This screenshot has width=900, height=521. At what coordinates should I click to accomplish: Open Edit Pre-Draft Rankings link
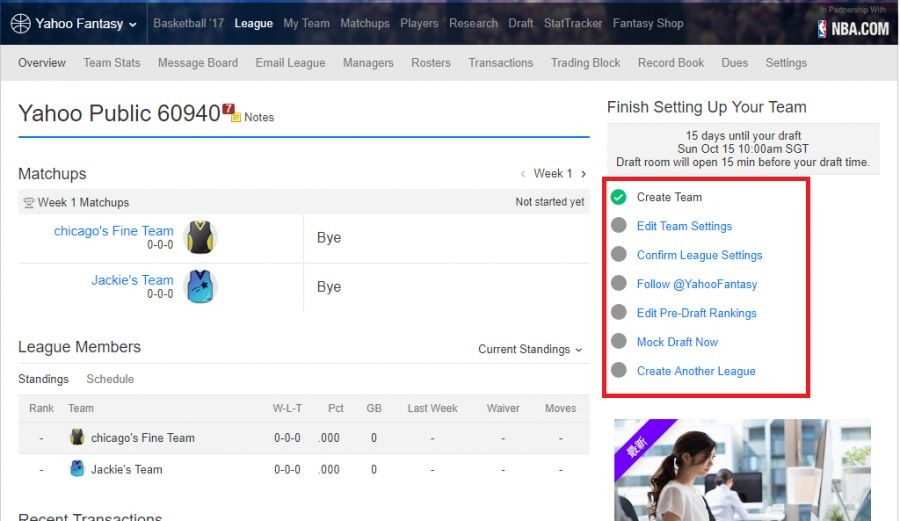pos(696,313)
